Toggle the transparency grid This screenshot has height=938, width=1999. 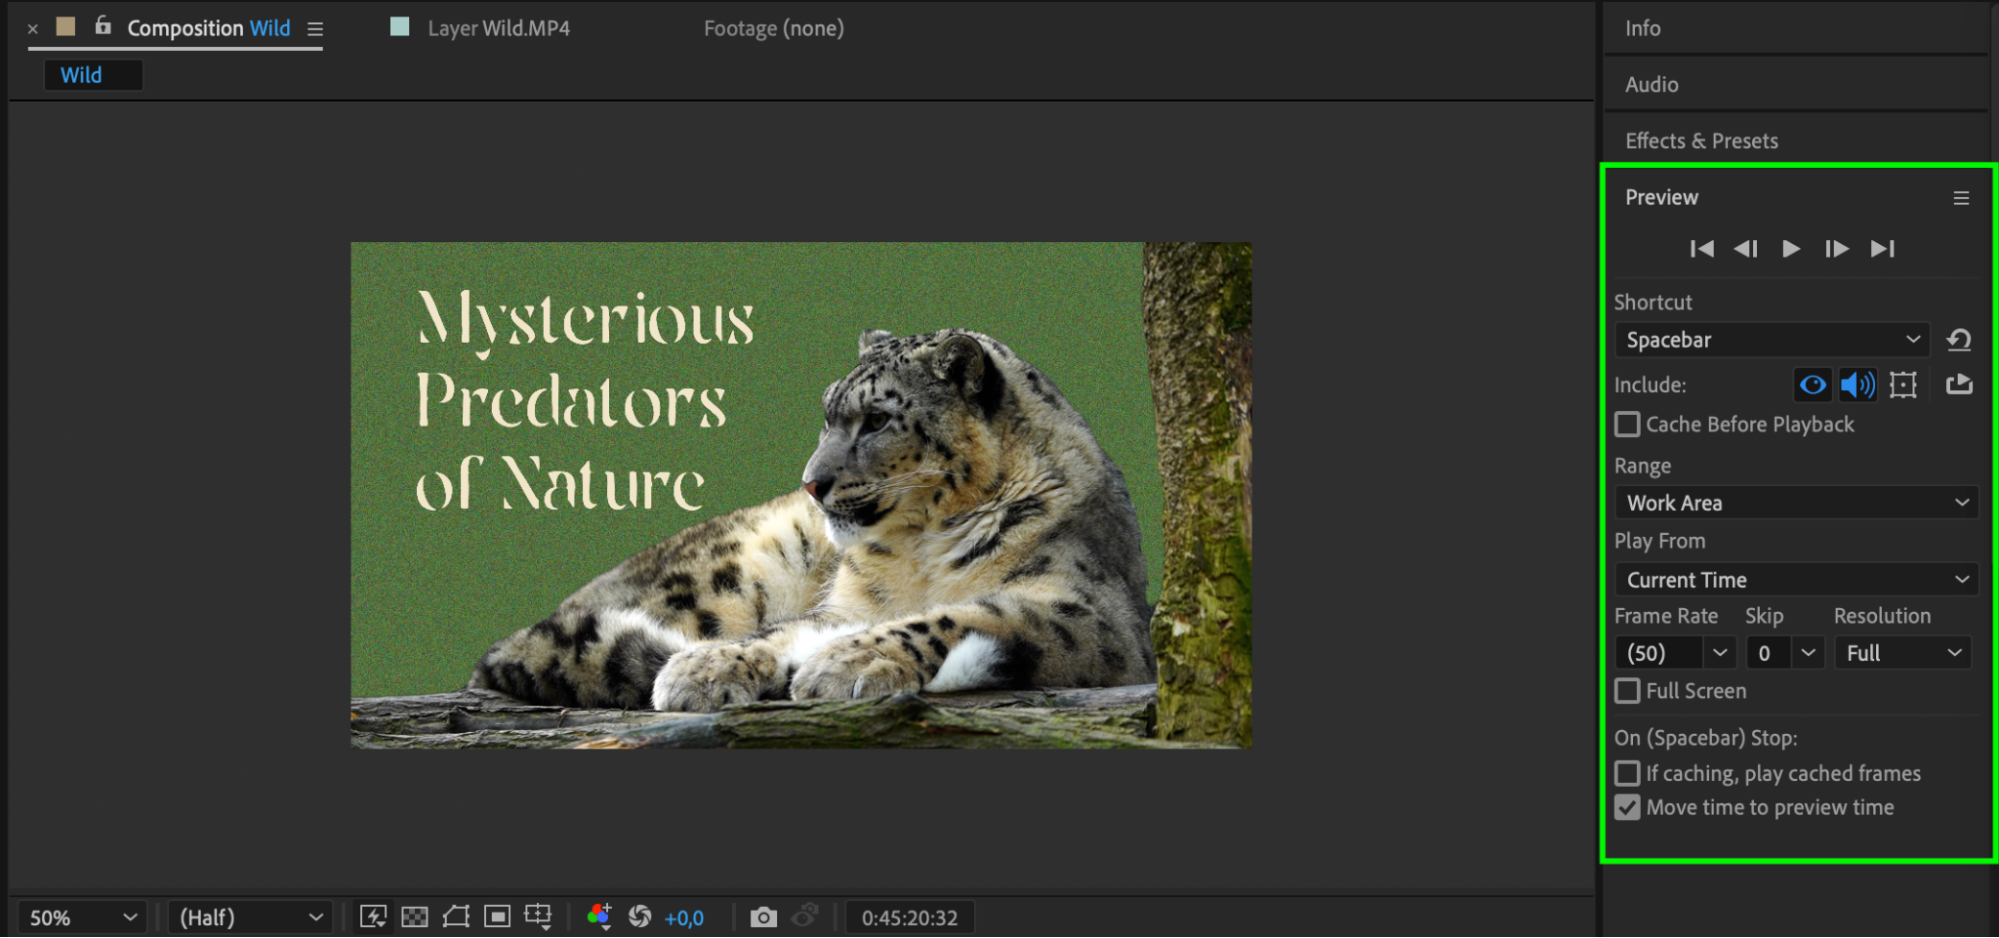point(414,917)
